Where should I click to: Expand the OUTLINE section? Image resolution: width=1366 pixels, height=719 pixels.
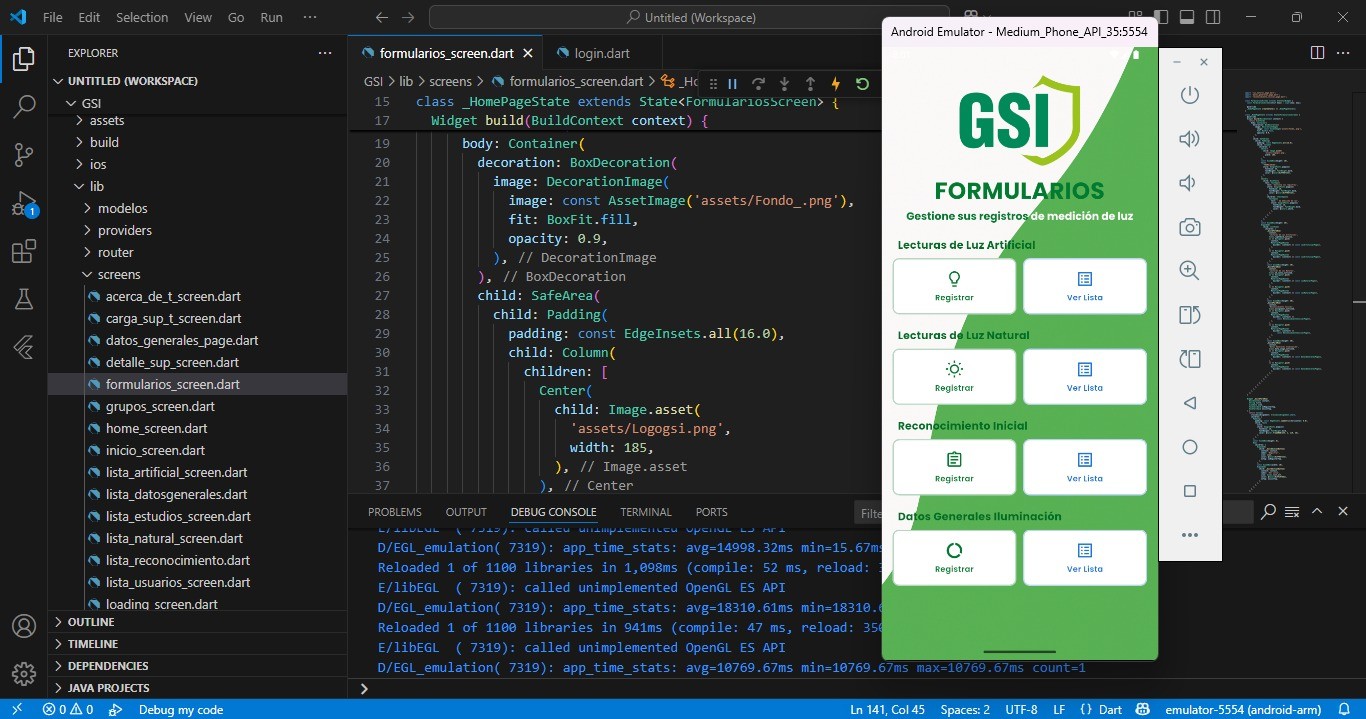(91, 622)
